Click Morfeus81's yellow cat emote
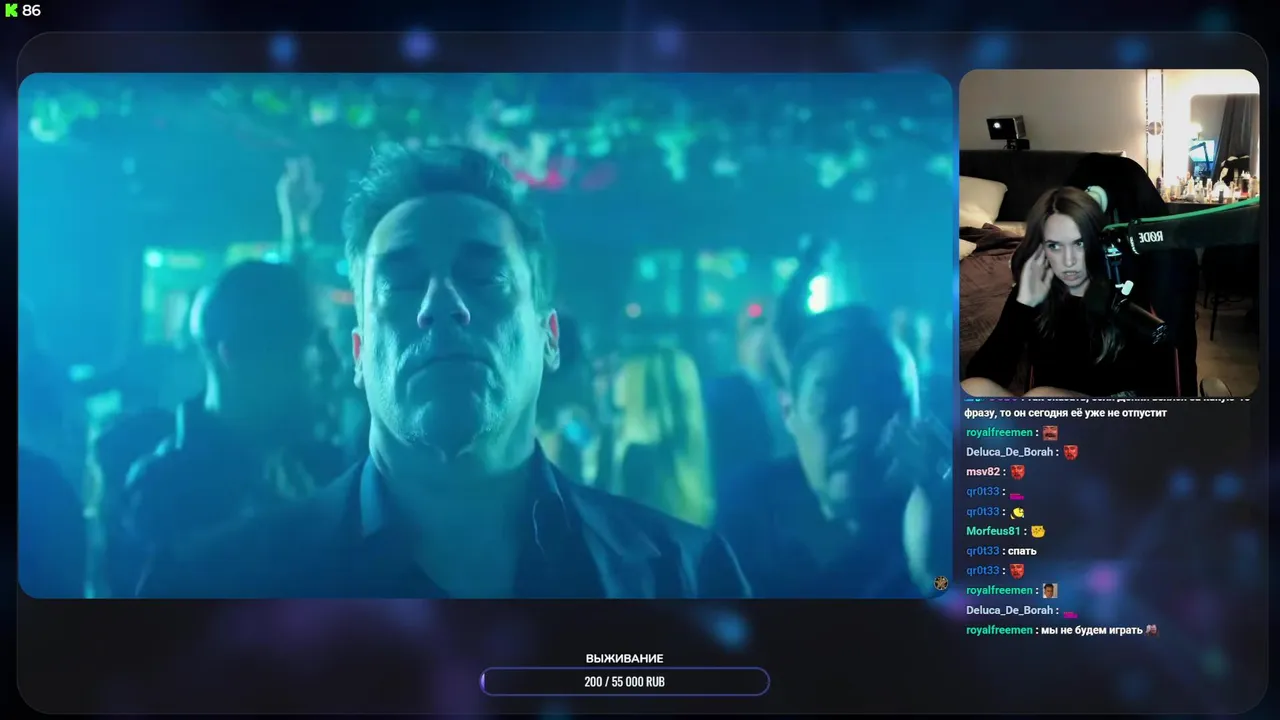Viewport: 1280px width, 720px height. 1038,531
